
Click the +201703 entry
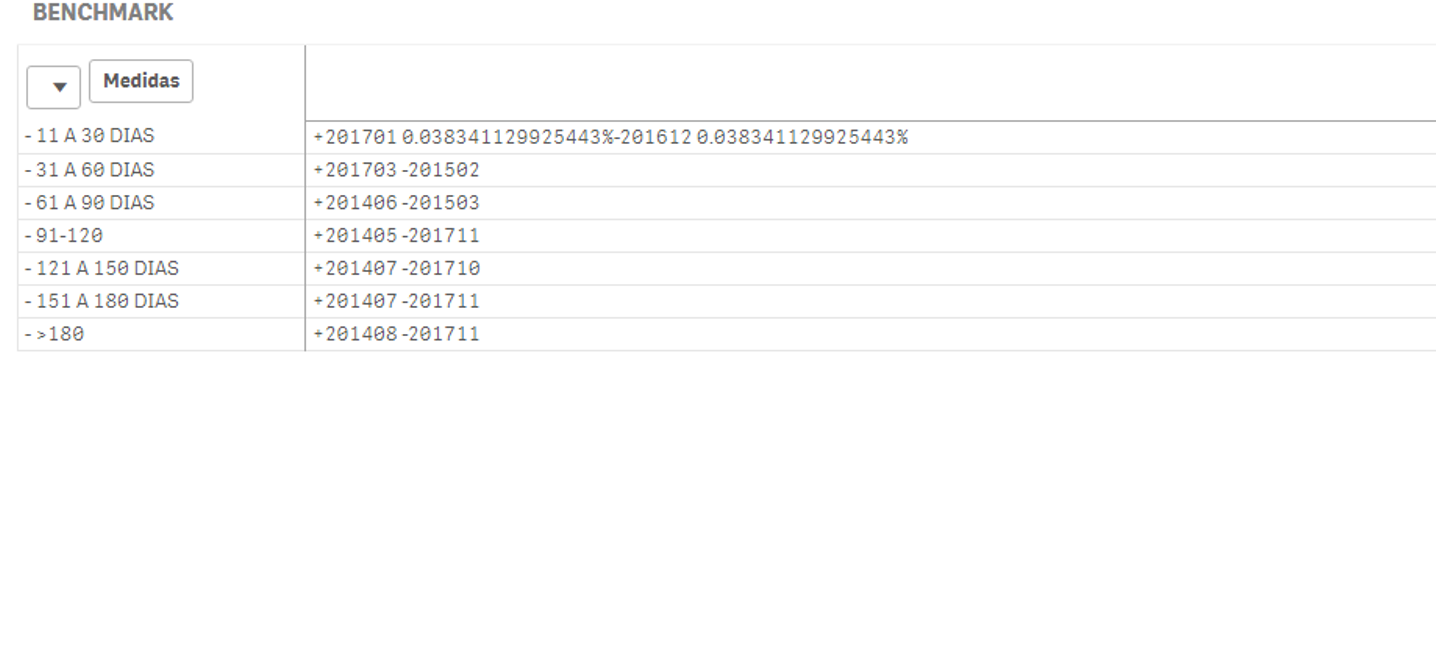point(355,170)
